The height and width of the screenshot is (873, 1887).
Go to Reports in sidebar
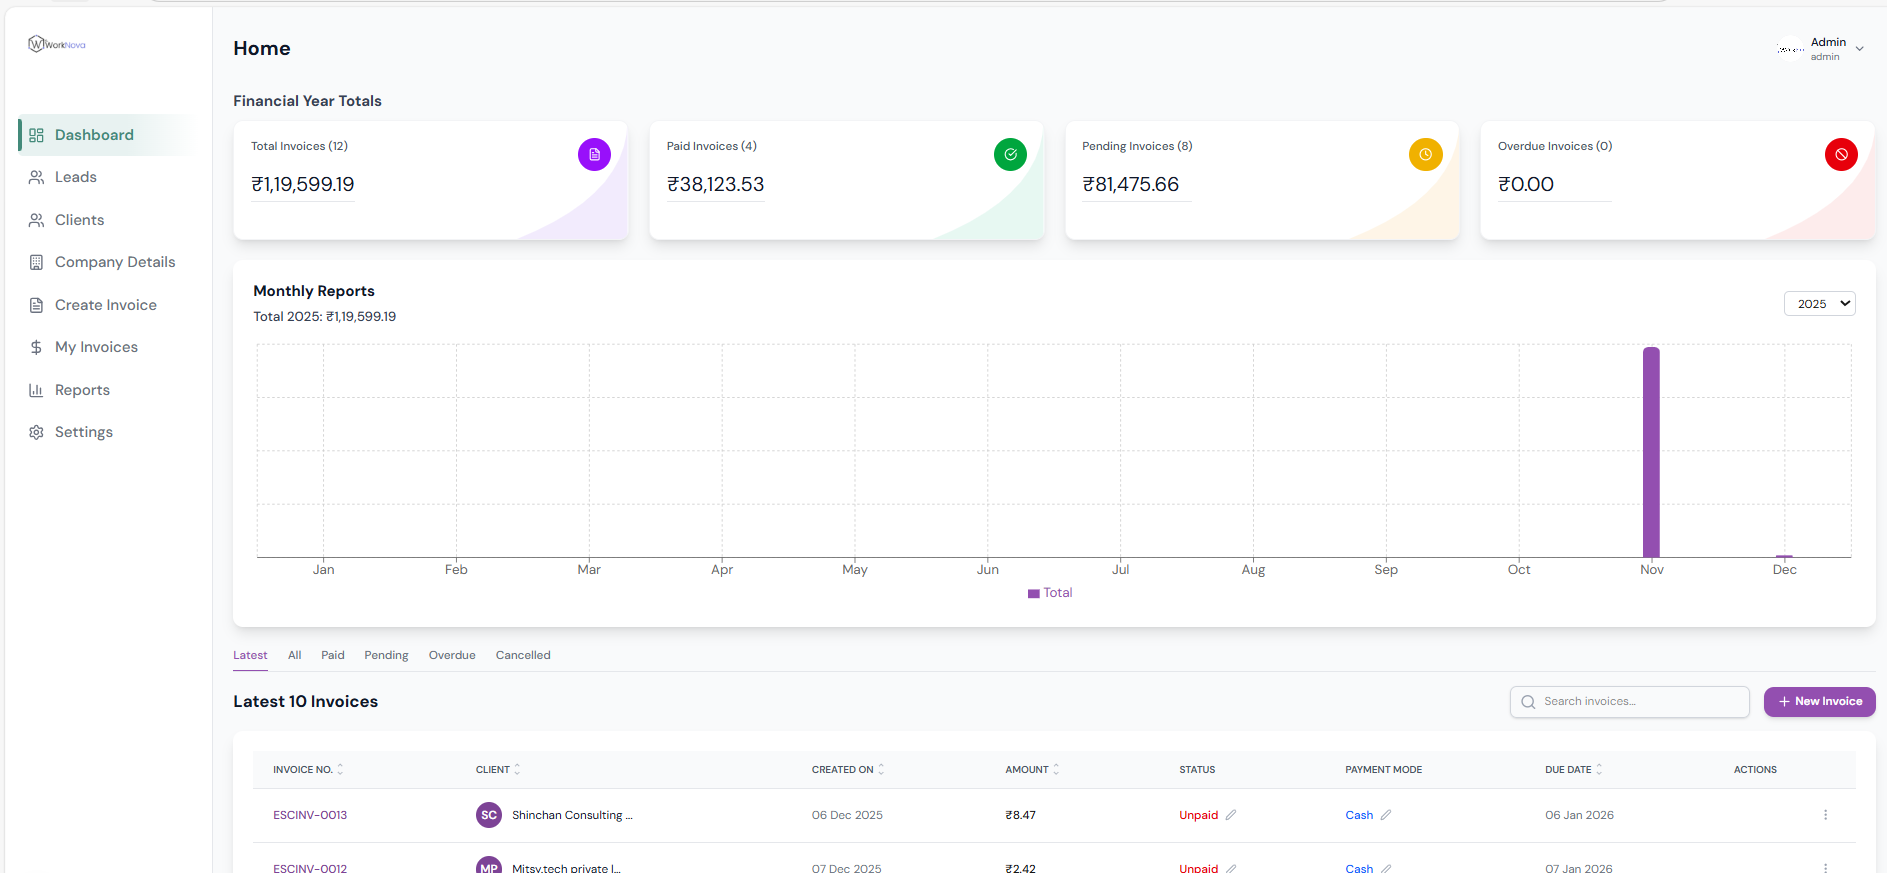82,390
